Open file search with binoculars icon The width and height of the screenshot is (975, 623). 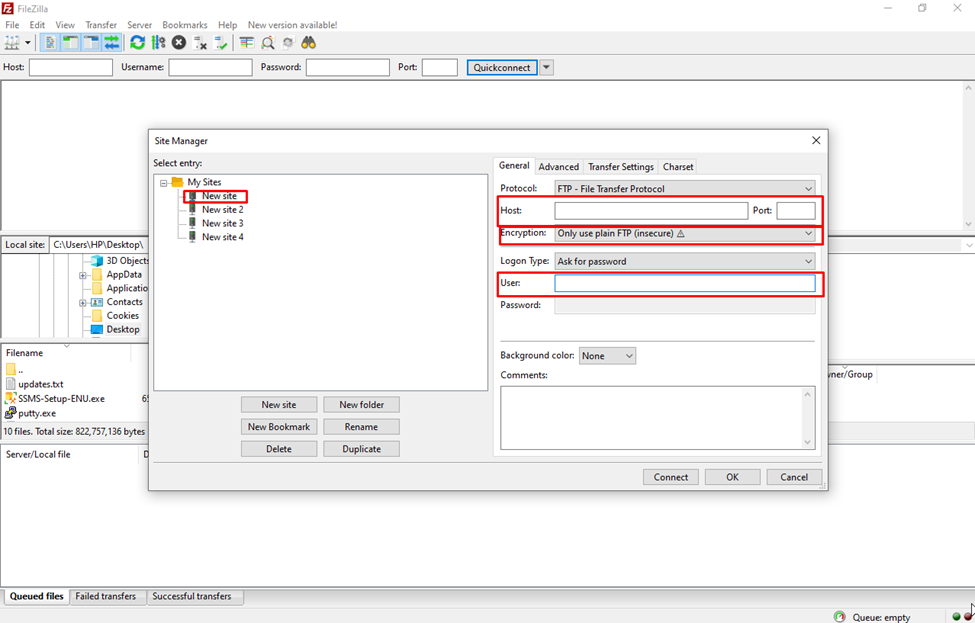click(309, 43)
